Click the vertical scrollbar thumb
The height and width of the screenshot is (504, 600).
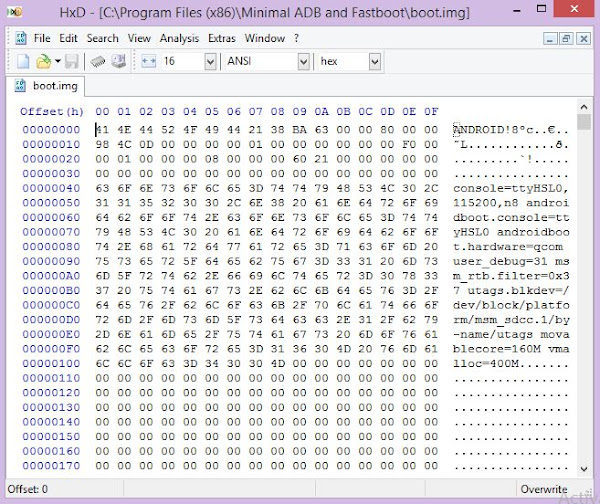click(x=584, y=122)
